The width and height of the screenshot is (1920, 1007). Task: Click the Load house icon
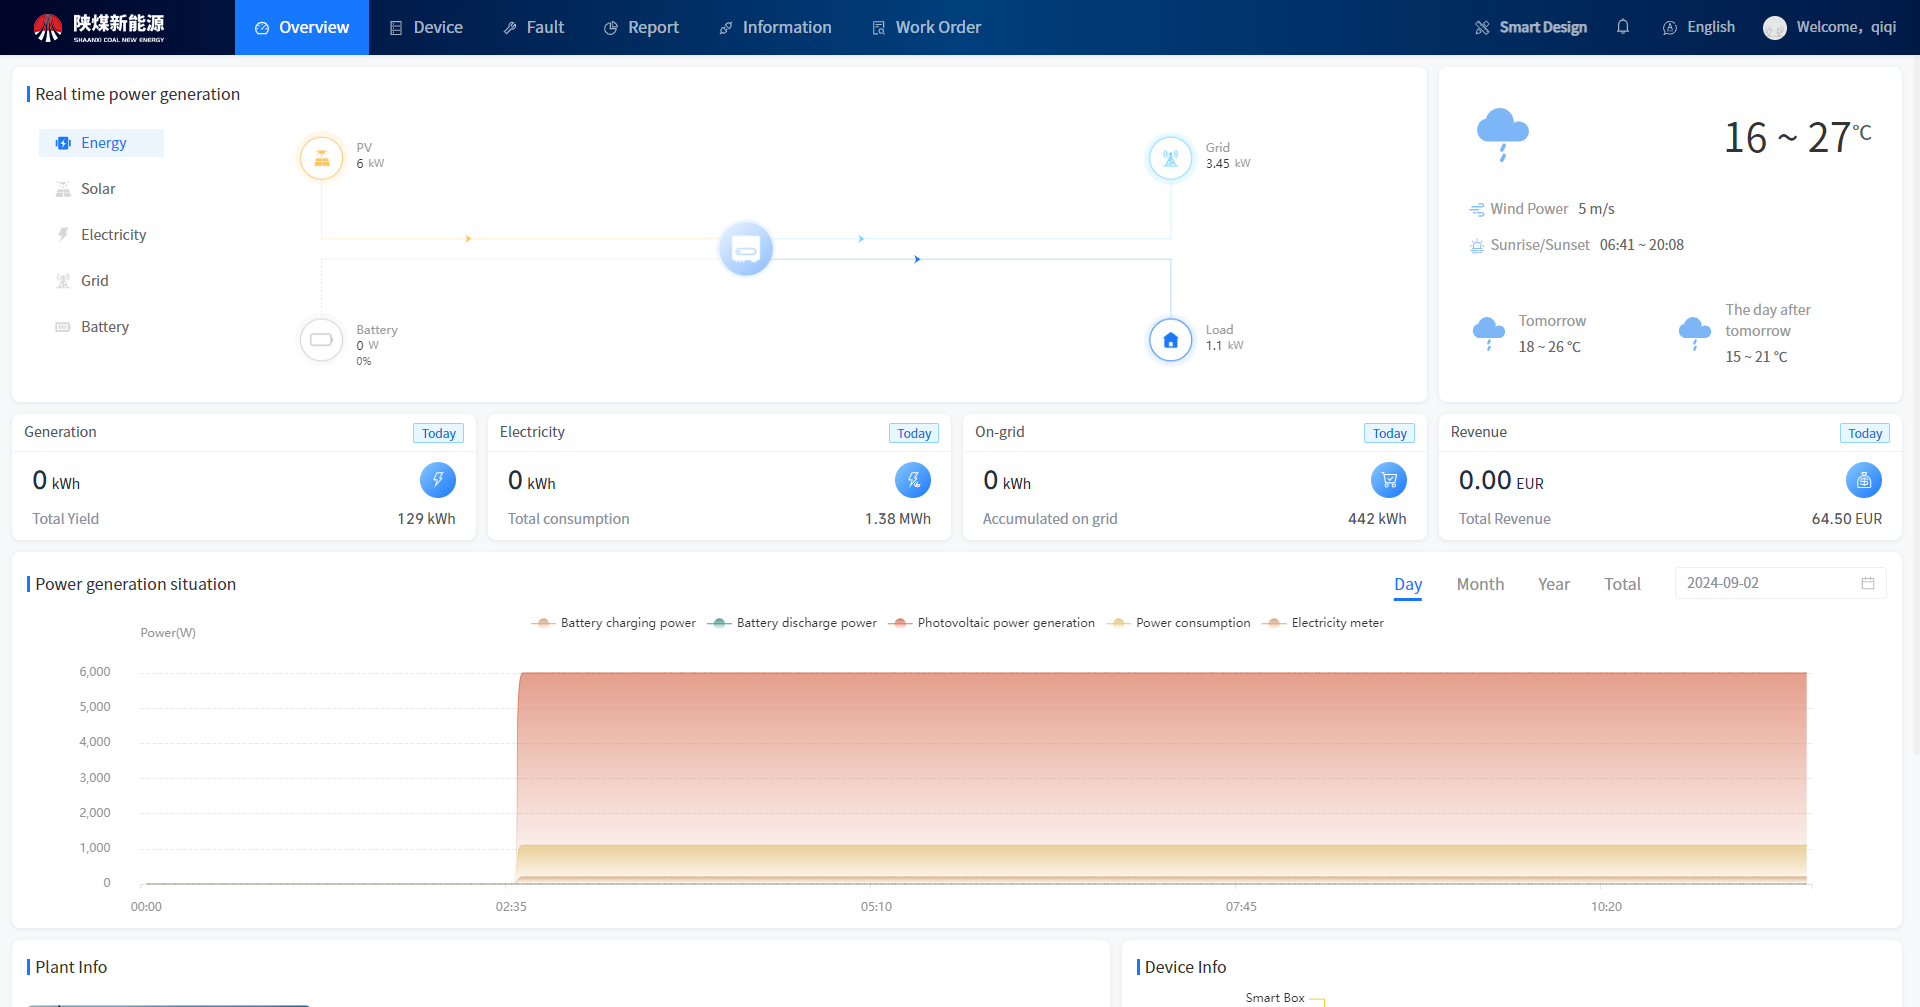[1170, 340]
